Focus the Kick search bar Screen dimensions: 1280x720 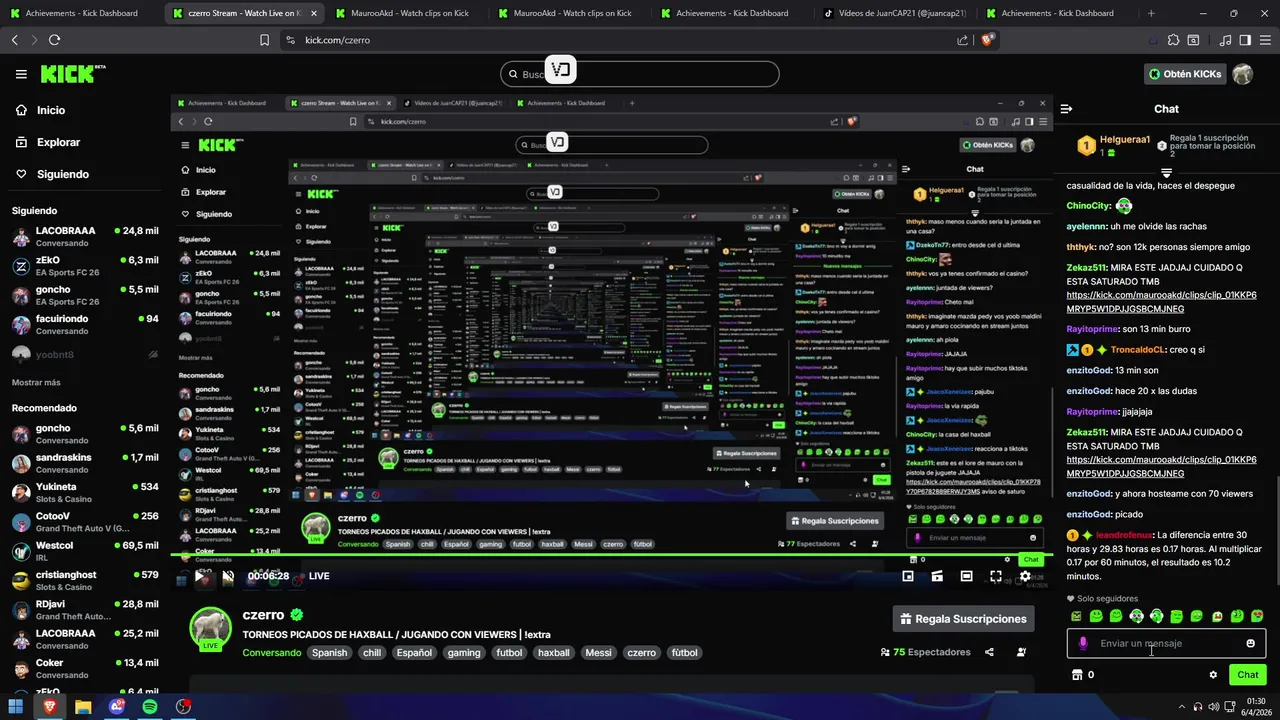[640, 74]
